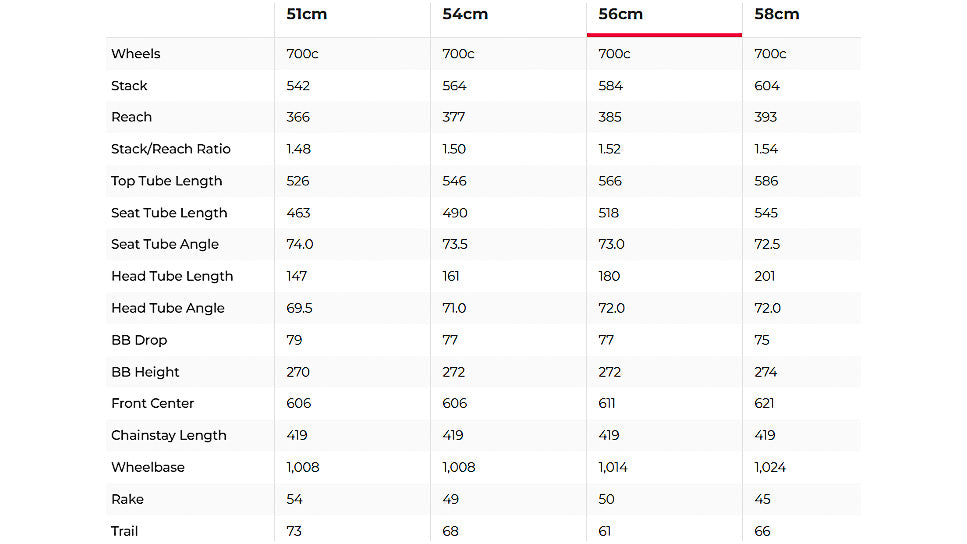Click the Reach row label
The width and height of the screenshot is (967, 544).
(x=131, y=117)
